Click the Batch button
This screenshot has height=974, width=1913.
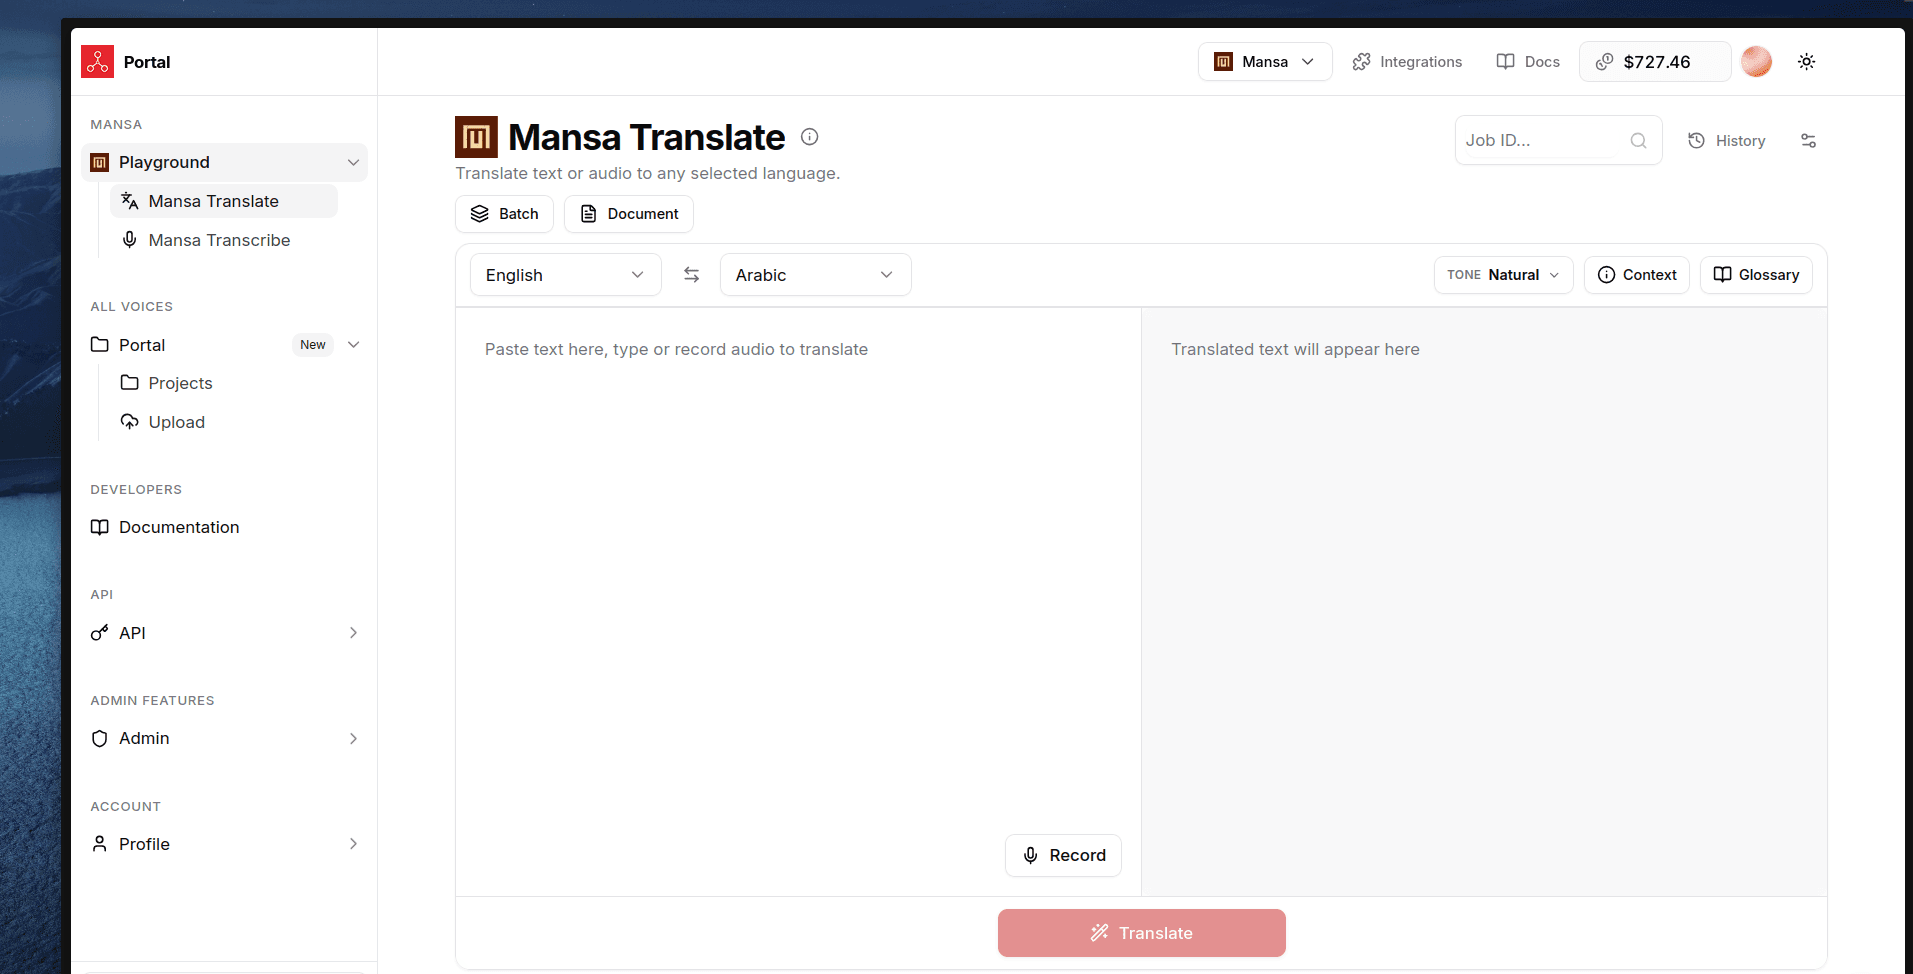pyautogui.click(x=504, y=214)
